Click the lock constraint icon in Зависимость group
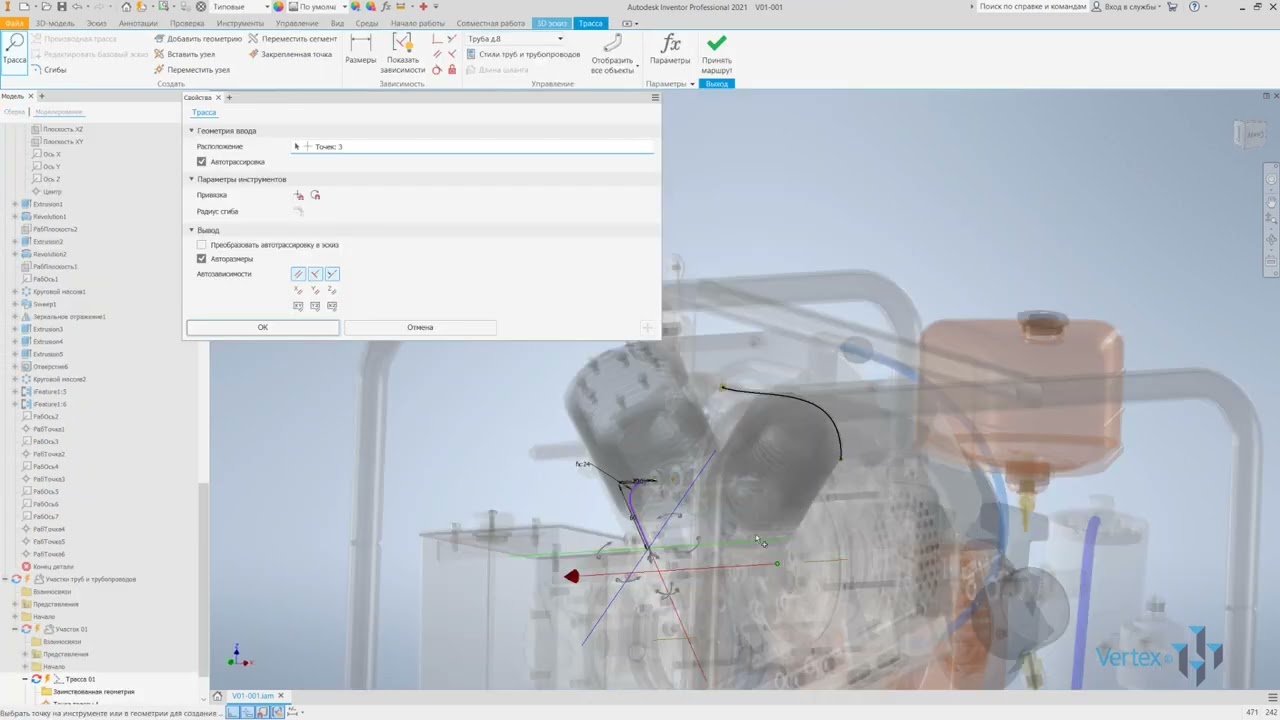 [x=452, y=70]
